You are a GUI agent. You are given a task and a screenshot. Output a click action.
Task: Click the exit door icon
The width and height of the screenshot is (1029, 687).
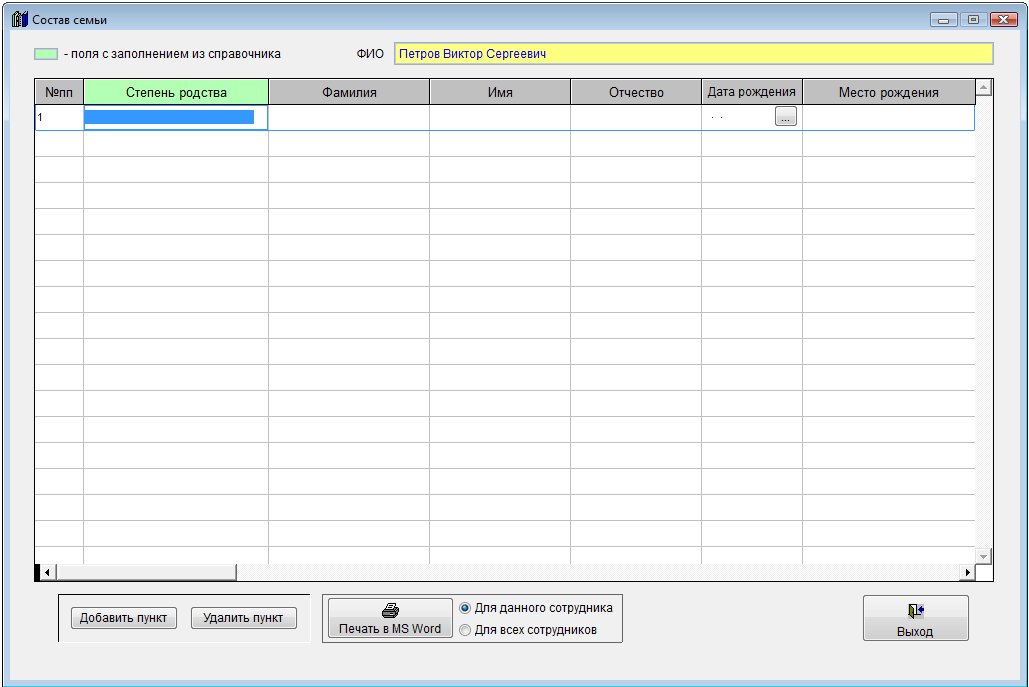pos(915,611)
